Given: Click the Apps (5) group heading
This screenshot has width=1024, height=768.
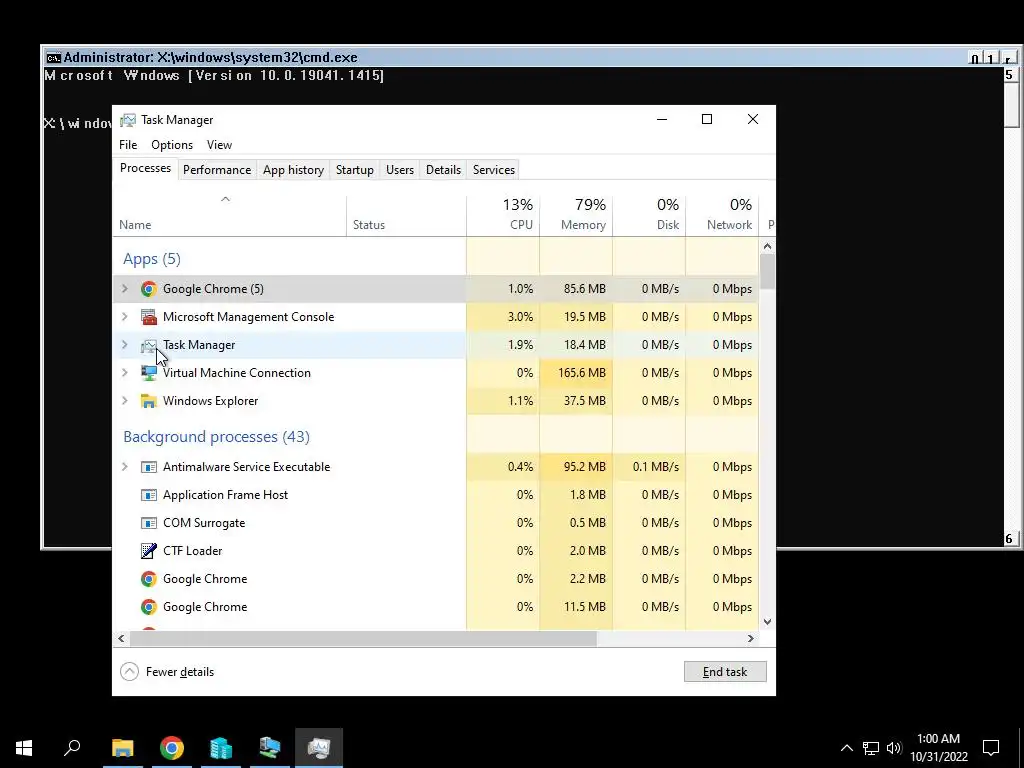Looking at the screenshot, I should point(152,259).
